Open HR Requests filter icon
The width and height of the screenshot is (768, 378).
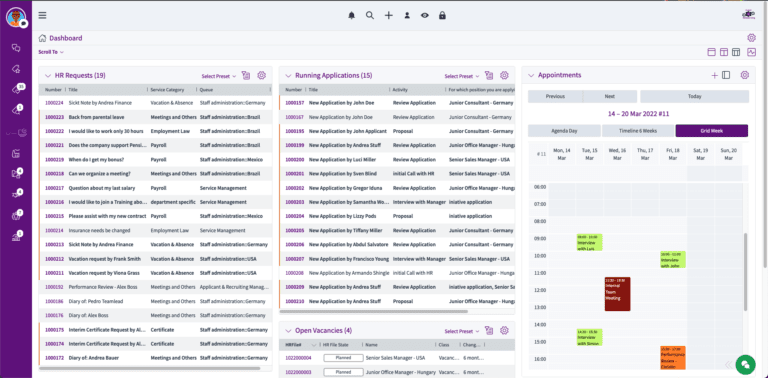[x=246, y=75]
